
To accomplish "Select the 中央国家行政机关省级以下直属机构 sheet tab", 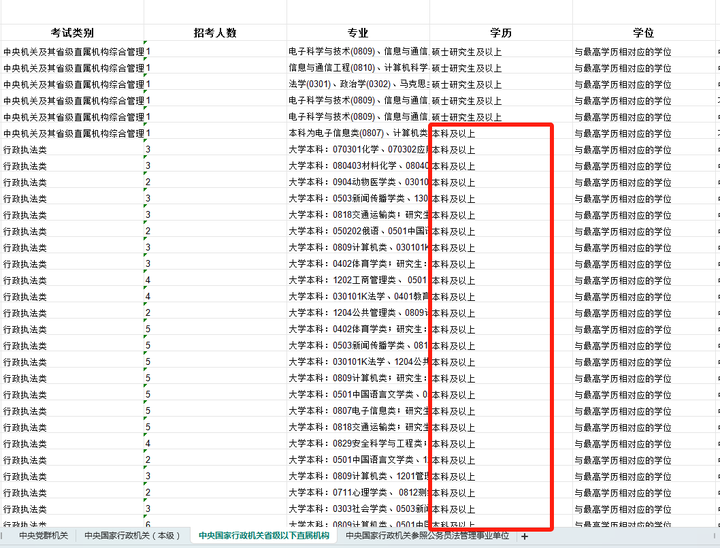I will pos(264,536).
